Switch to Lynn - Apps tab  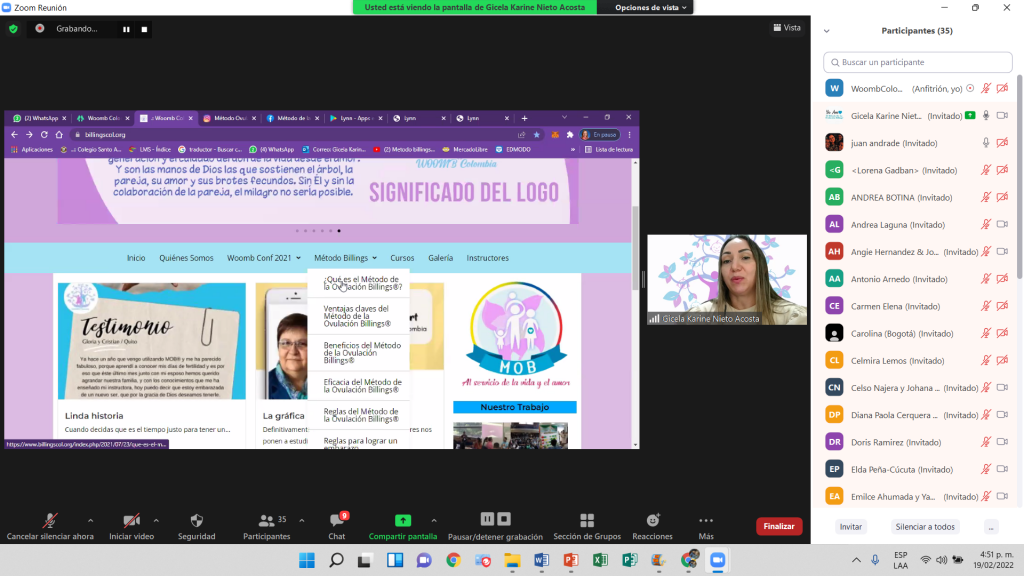pos(355,118)
